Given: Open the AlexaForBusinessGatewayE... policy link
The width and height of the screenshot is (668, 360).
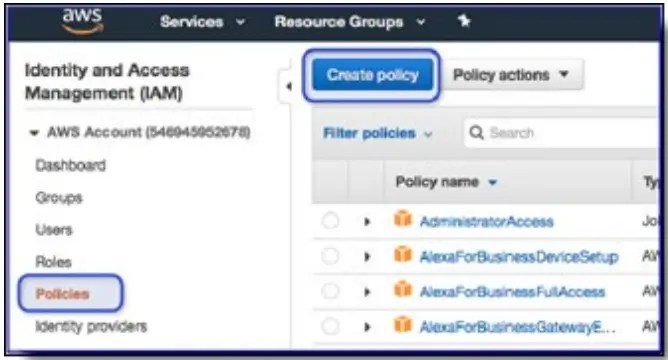Looking at the screenshot, I should (x=518, y=327).
